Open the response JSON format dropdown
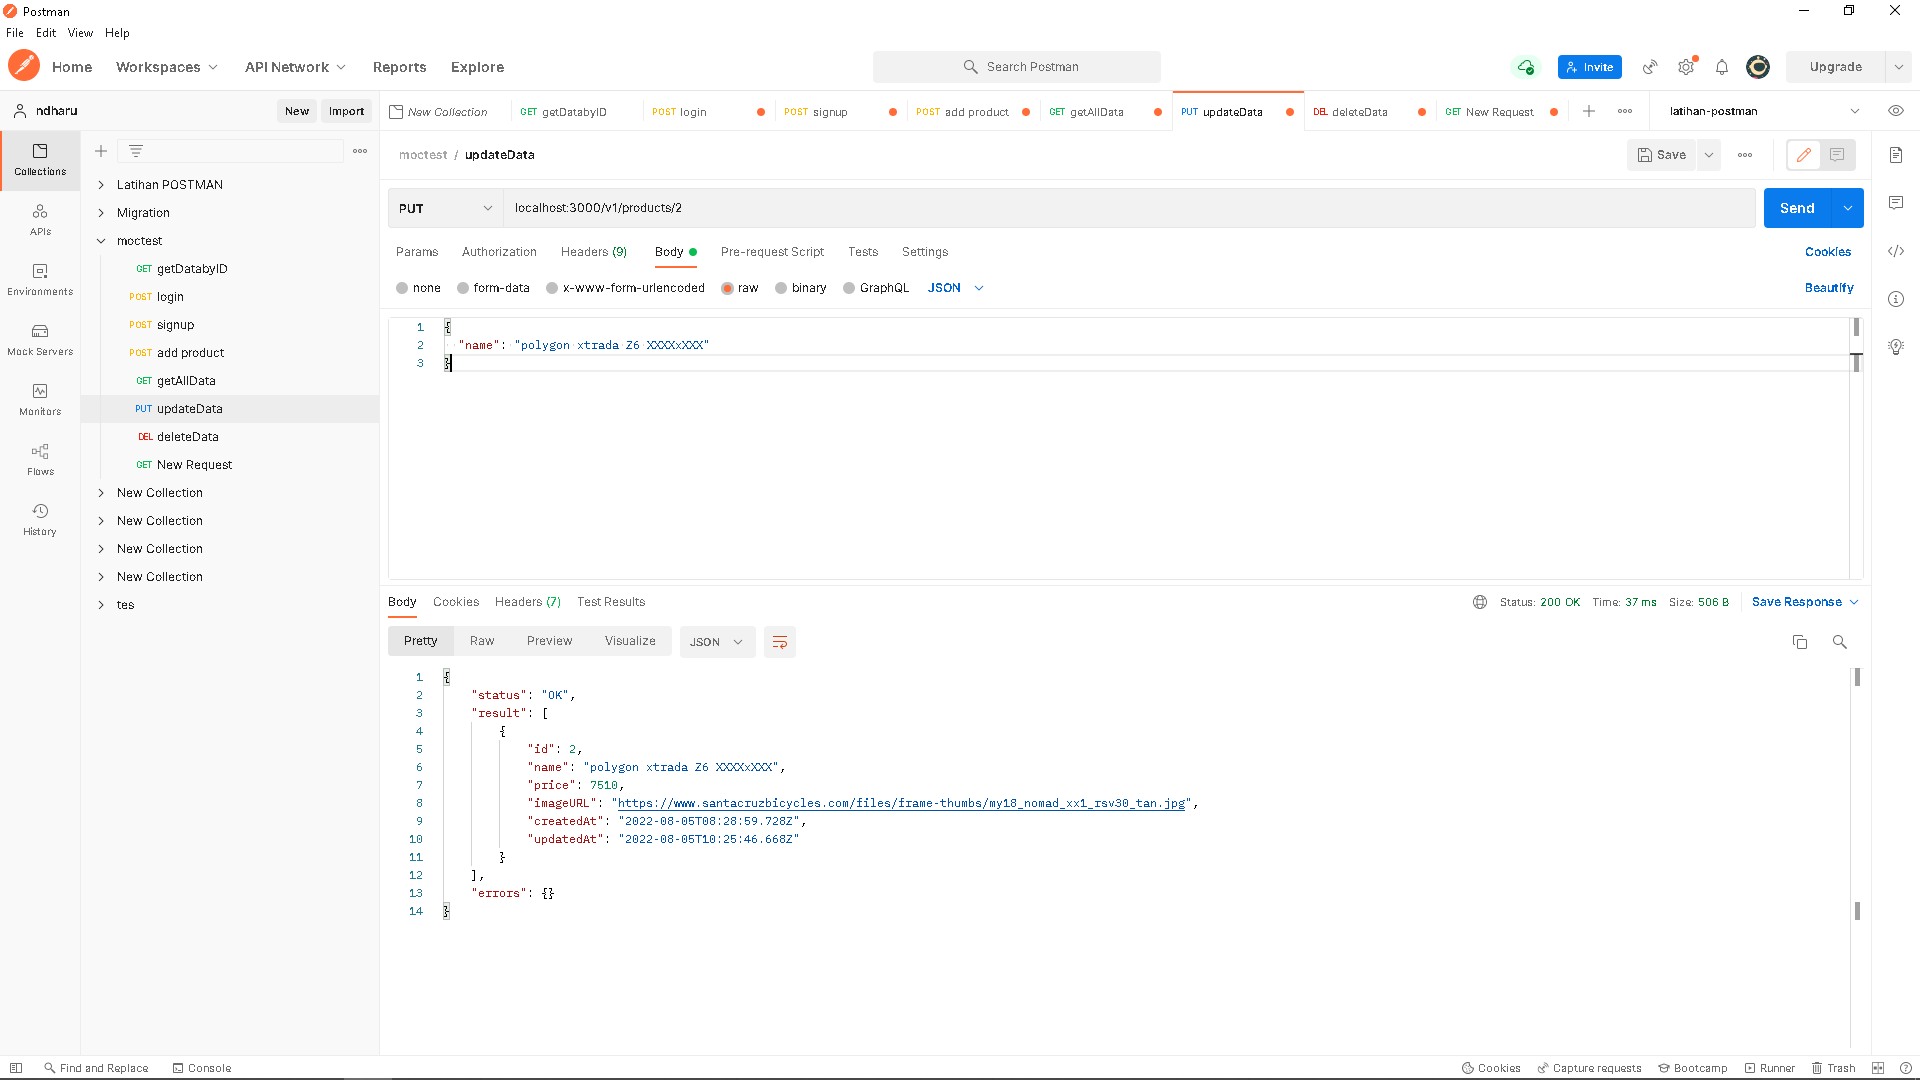 click(x=716, y=642)
